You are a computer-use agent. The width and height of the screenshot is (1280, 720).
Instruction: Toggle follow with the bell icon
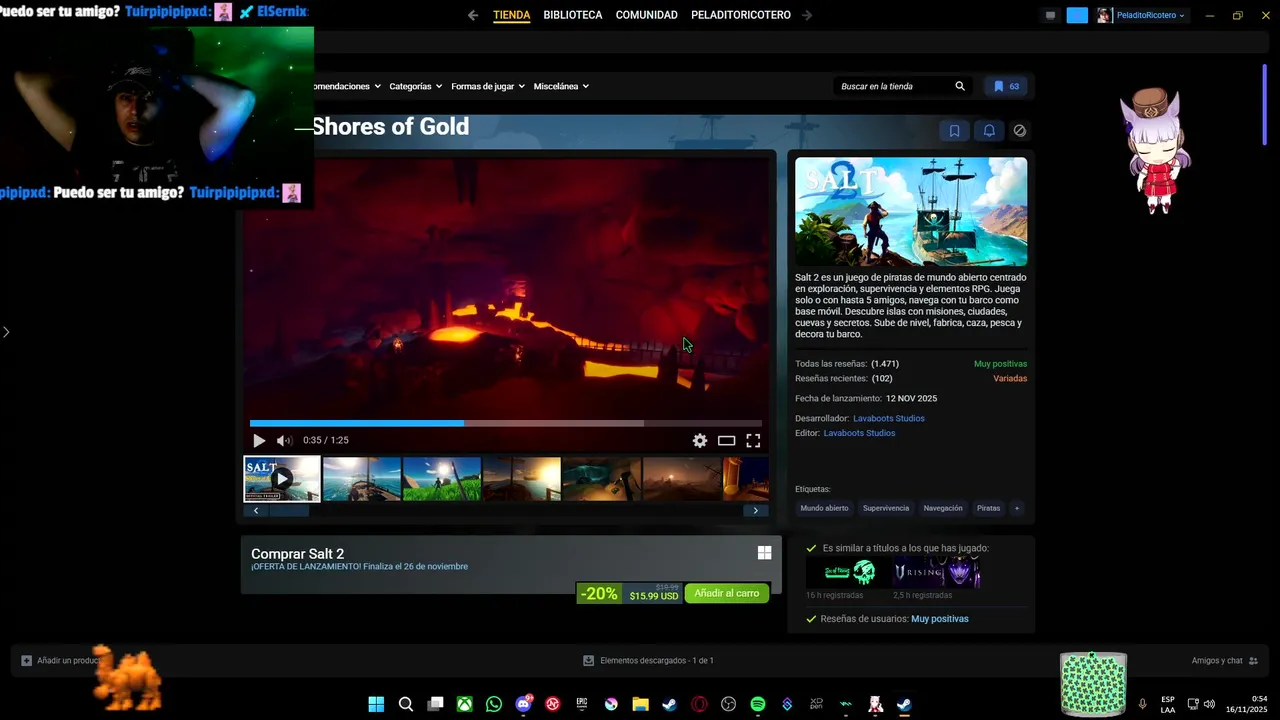989,131
